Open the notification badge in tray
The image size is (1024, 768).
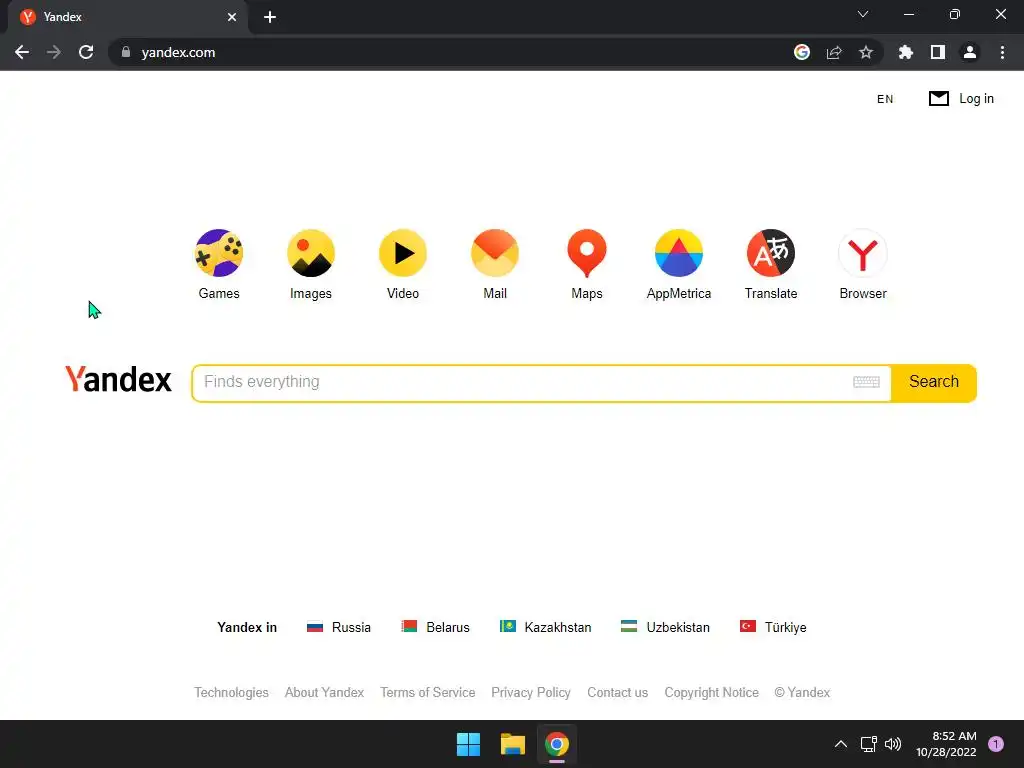(x=996, y=744)
